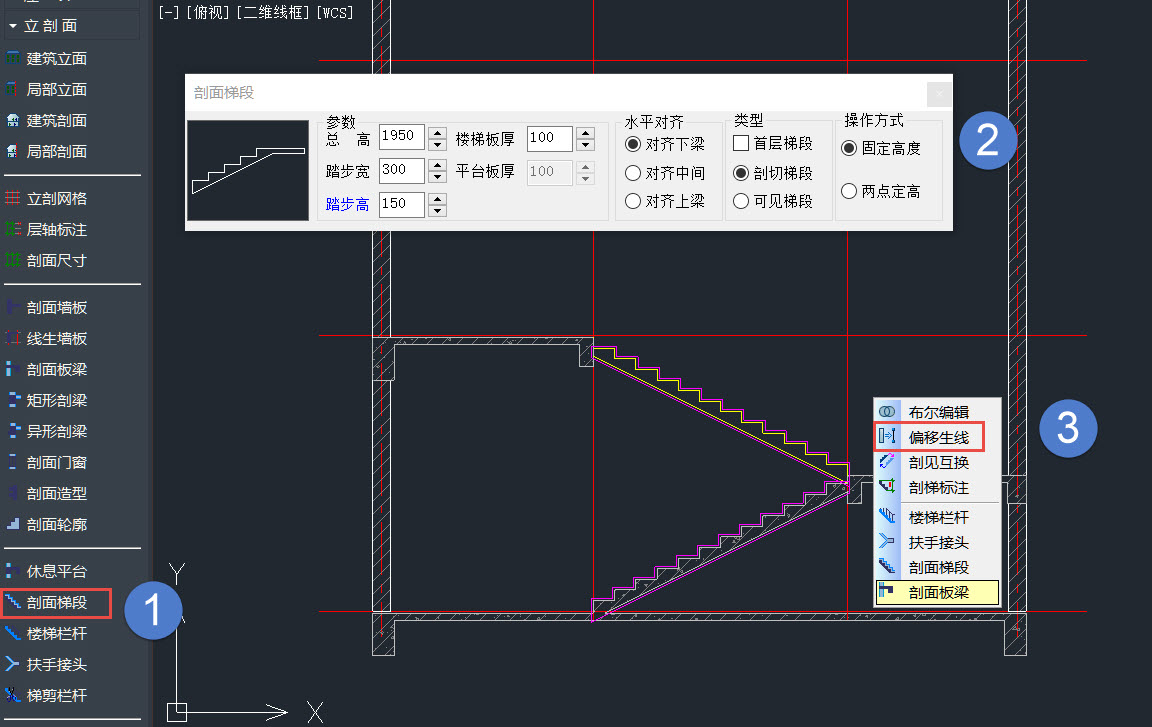Click the stair section preview thumbnail
1152x727 pixels.
coord(248,170)
